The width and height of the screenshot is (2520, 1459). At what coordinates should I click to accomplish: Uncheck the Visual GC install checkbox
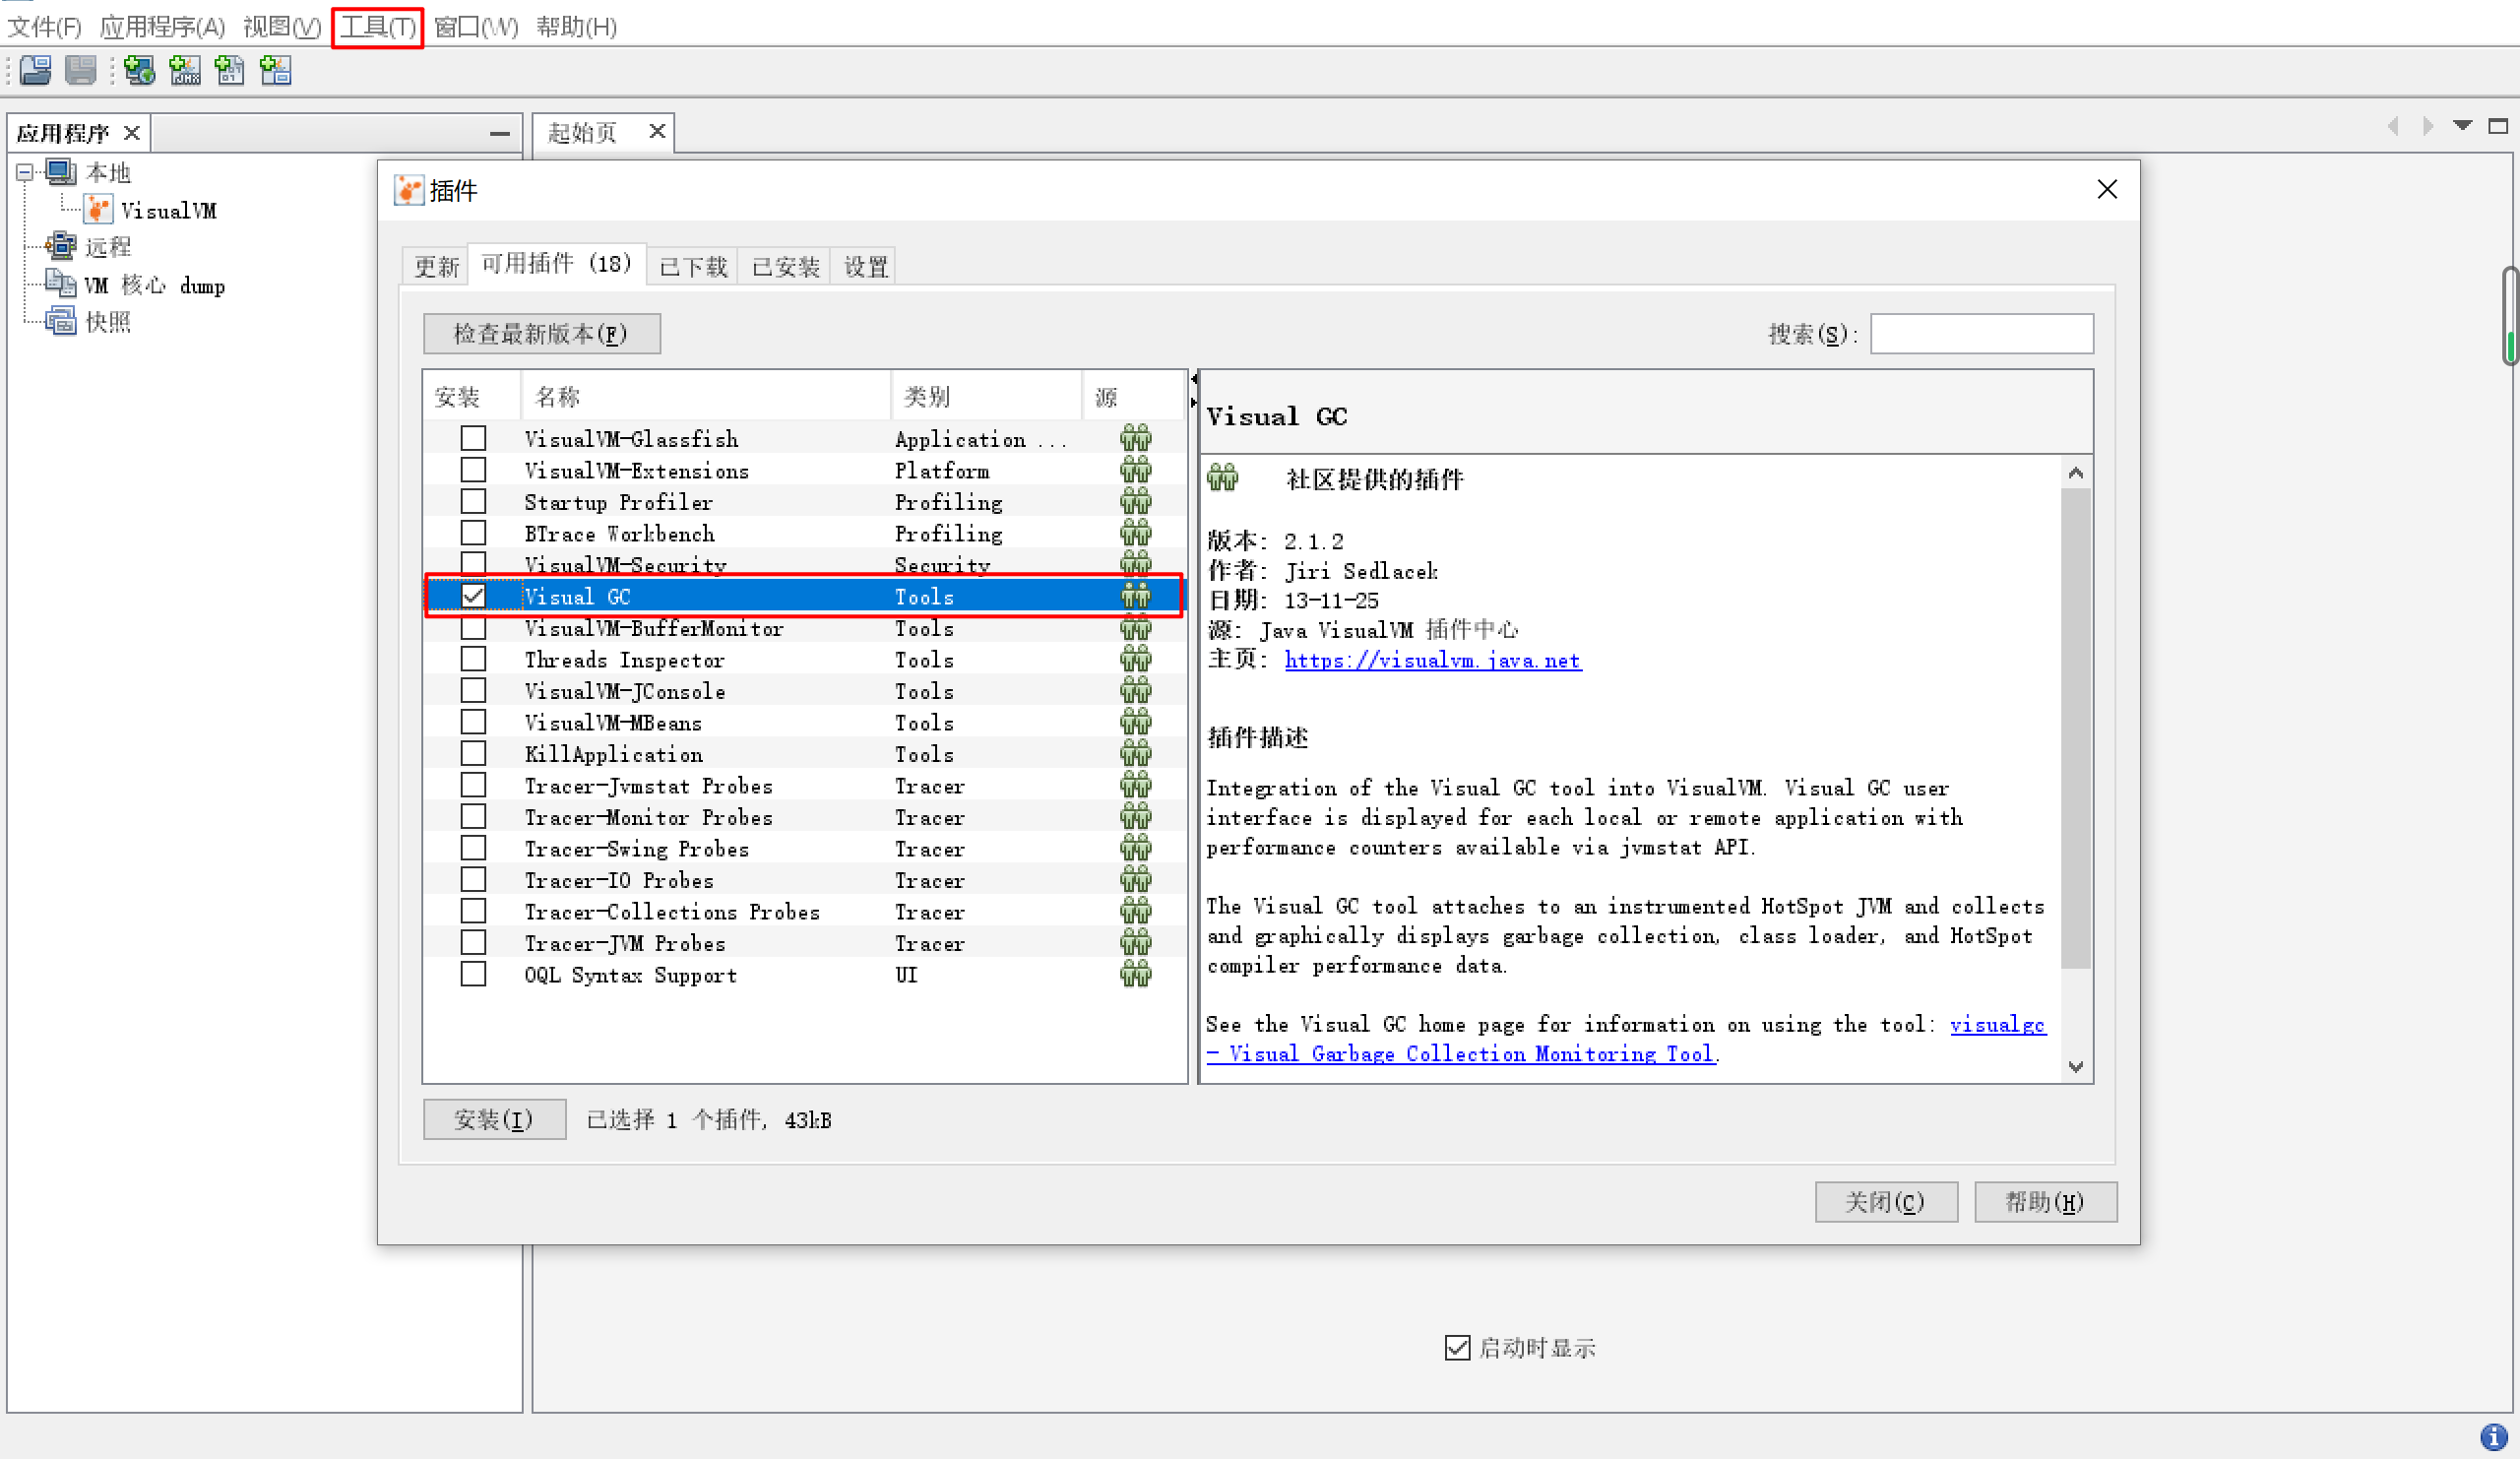(x=473, y=596)
